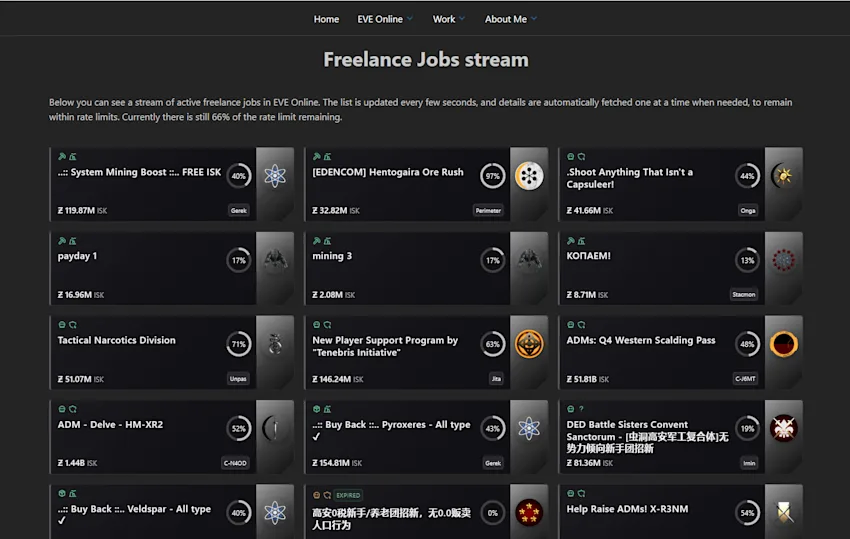Click Onga location tag
This screenshot has height=539, width=850.
pyautogui.click(x=748, y=210)
